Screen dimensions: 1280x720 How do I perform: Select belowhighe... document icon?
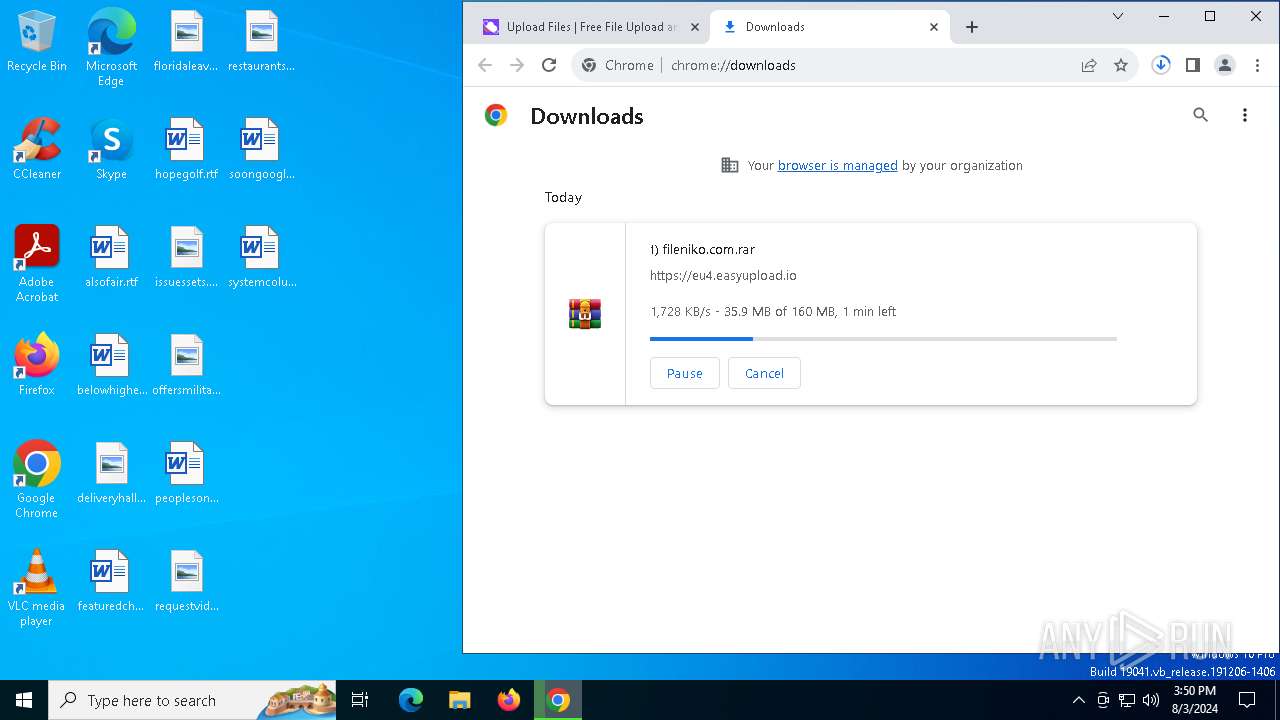coord(111,365)
